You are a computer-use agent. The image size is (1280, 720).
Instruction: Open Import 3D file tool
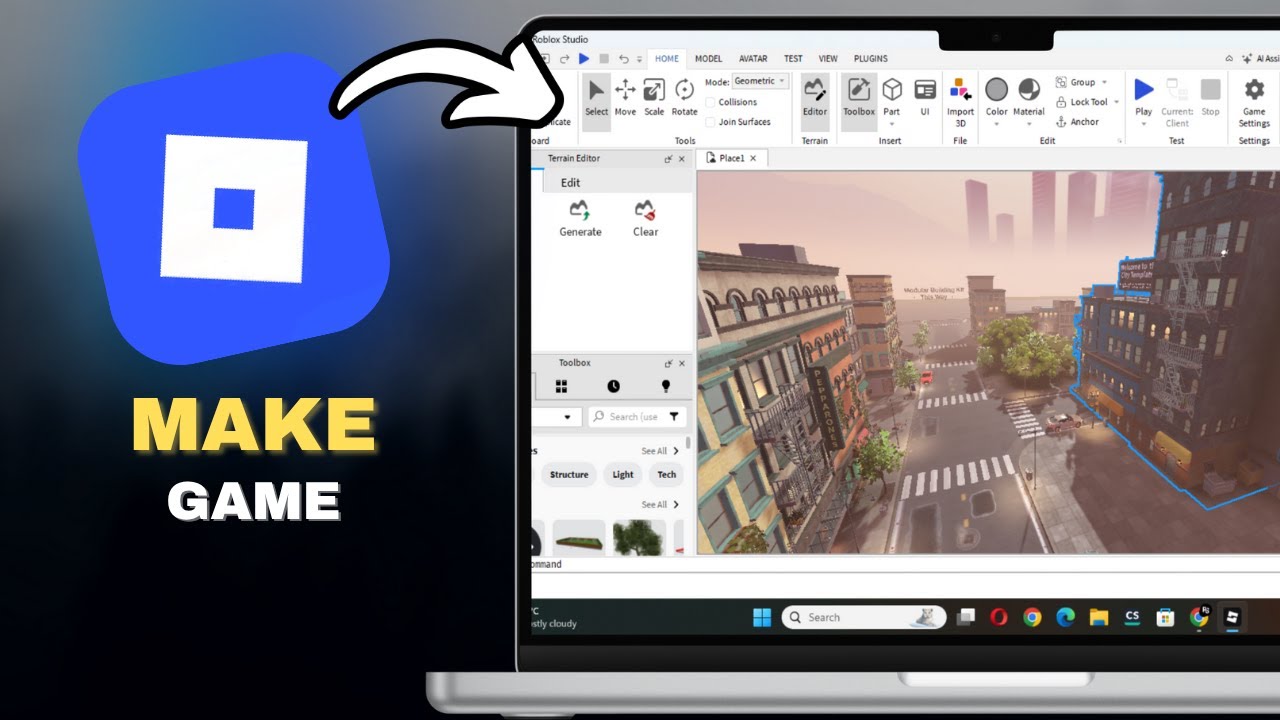tap(960, 102)
